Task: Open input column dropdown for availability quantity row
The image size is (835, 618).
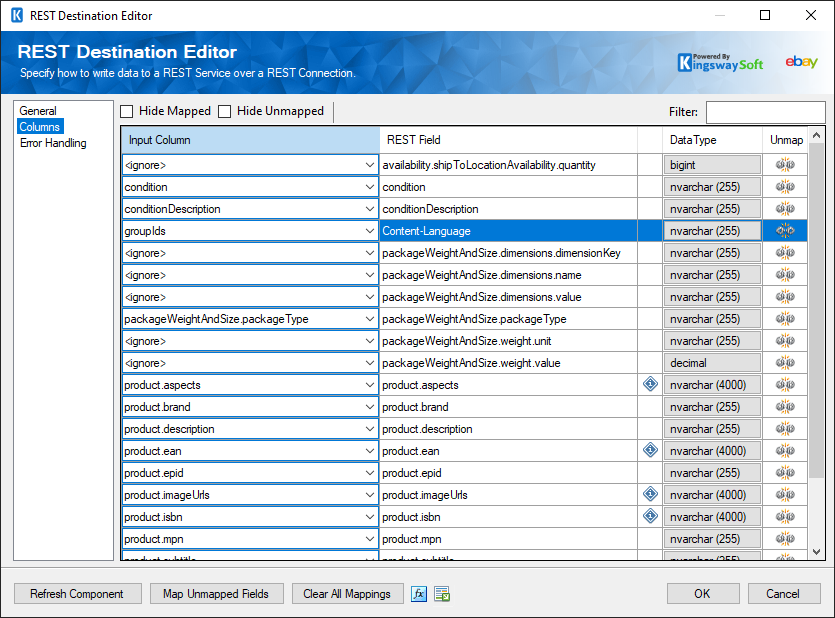Action: [x=370, y=165]
